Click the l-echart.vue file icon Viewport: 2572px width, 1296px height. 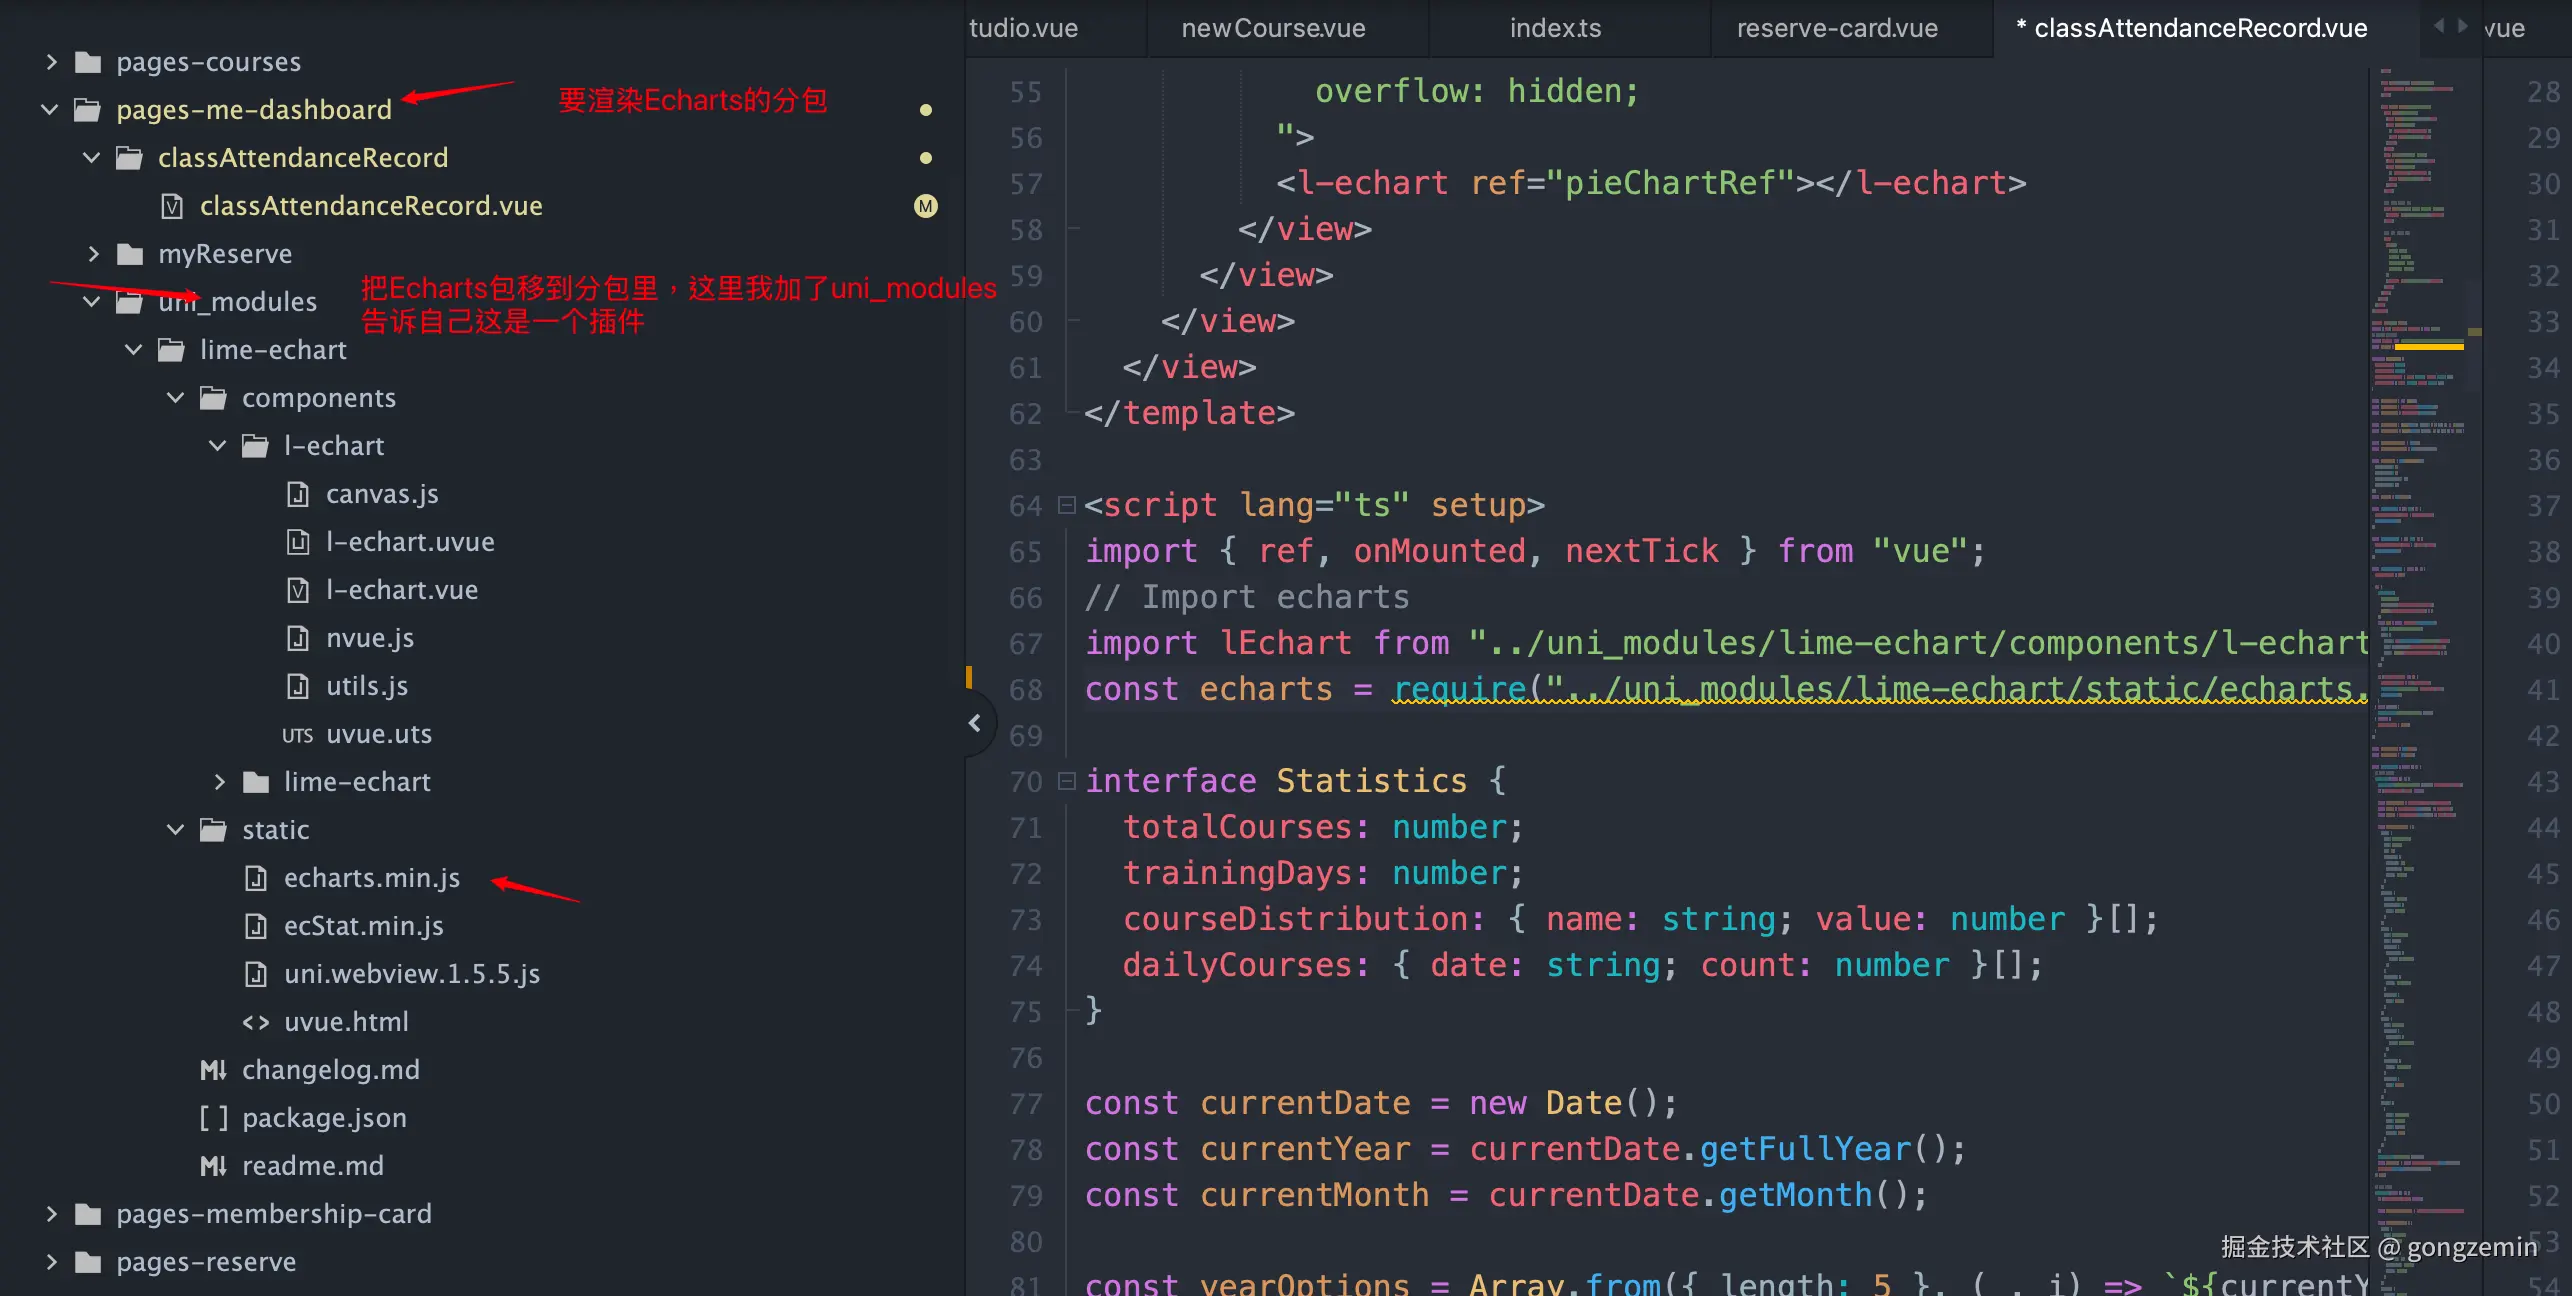coord(298,590)
